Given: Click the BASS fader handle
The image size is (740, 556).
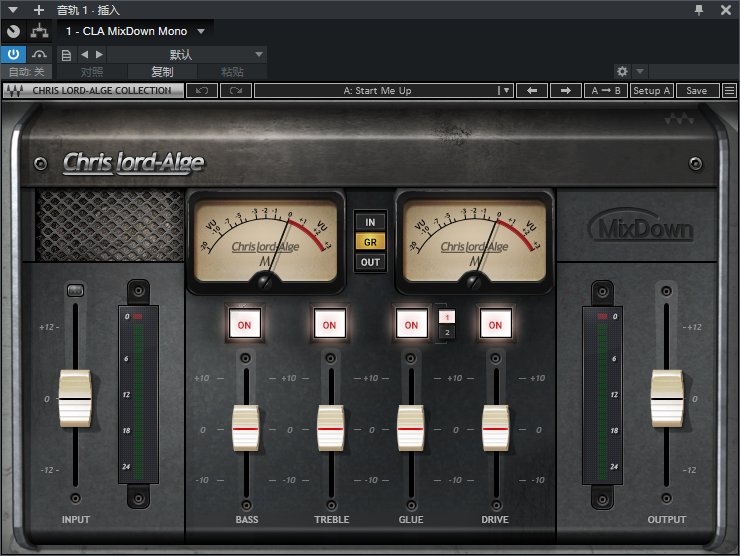Looking at the screenshot, I should point(246,429).
